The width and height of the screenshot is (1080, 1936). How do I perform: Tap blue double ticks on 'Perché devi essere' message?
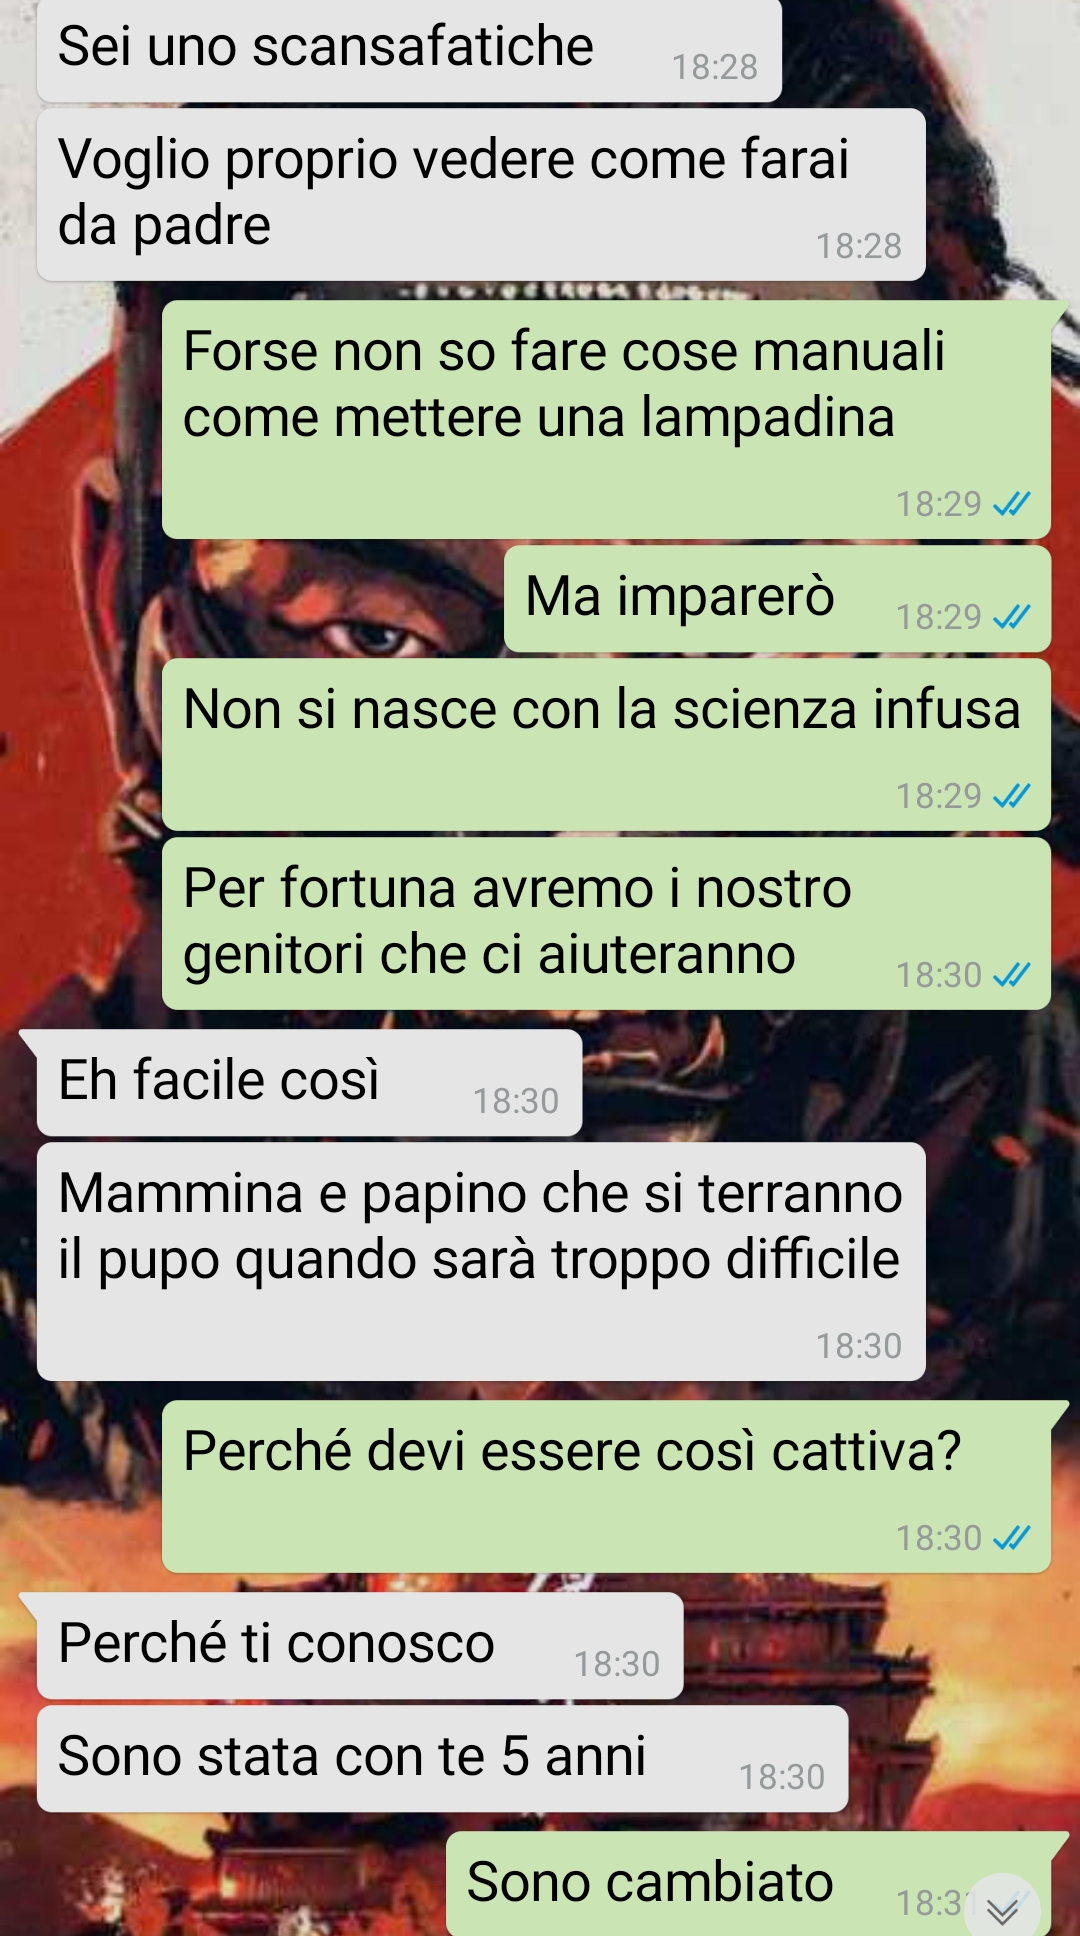[x=1011, y=1538]
